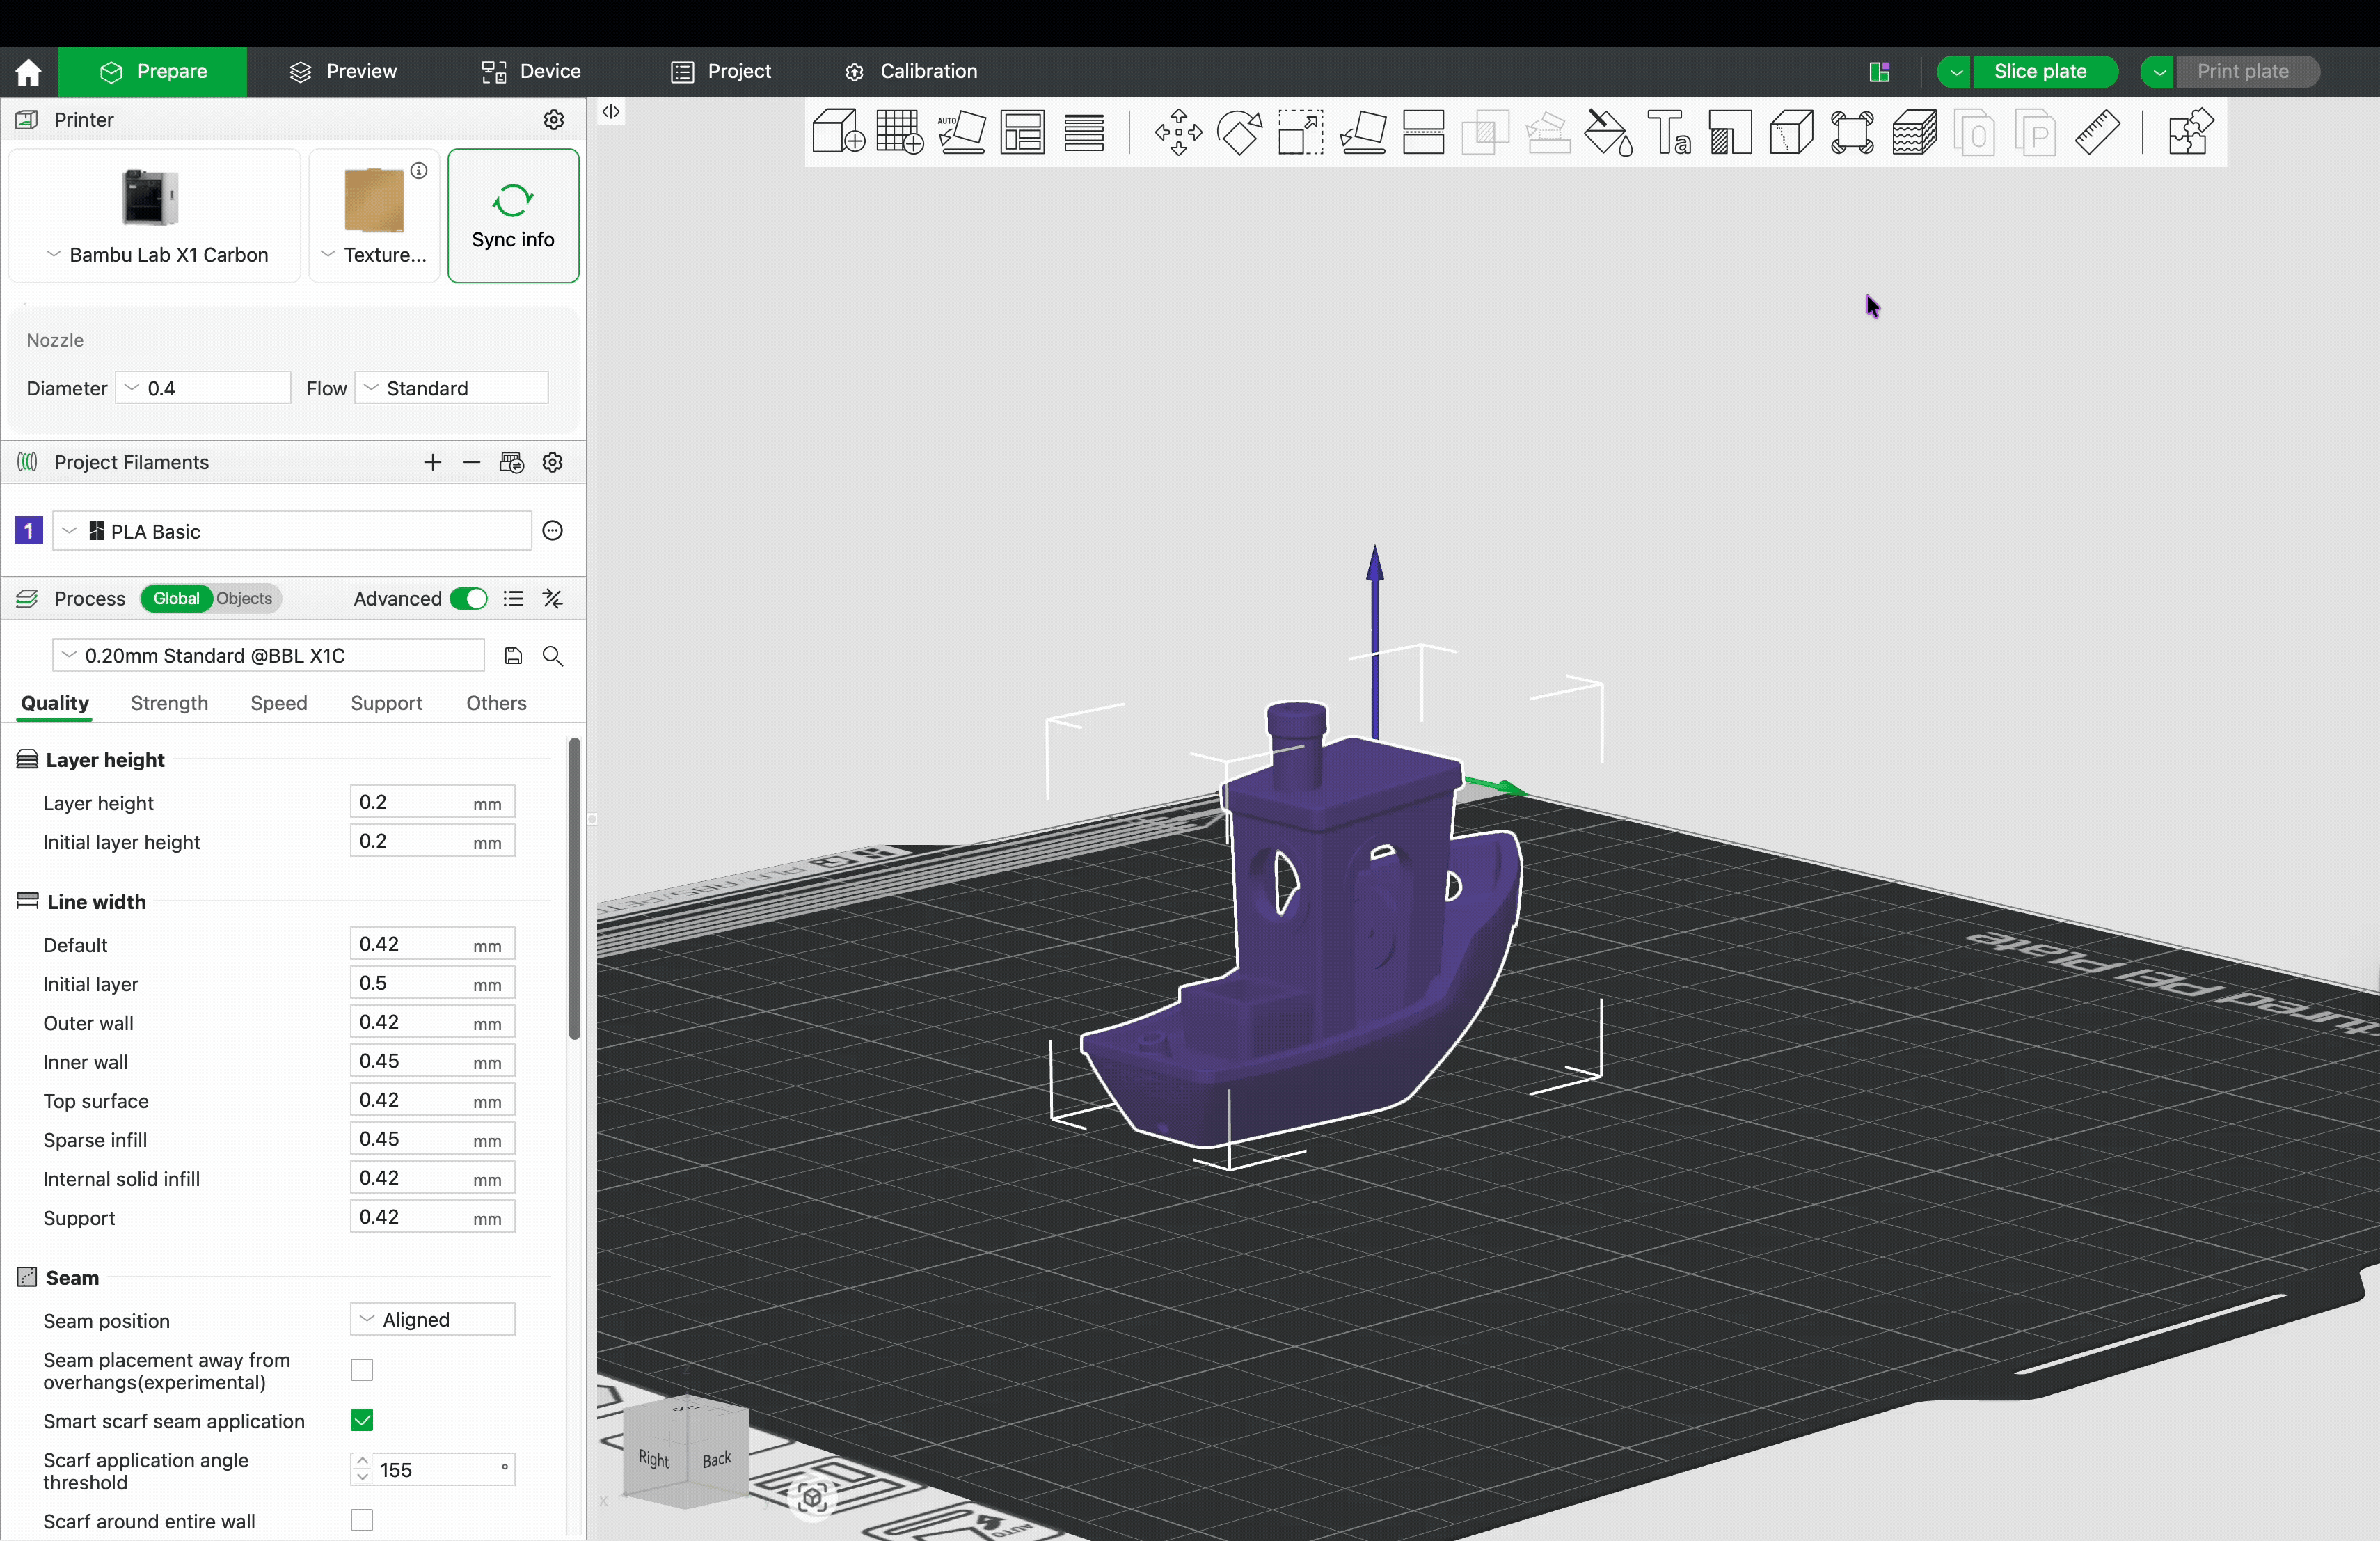Image resolution: width=2380 pixels, height=1541 pixels.
Task: Click the Add object cube icon
Action: pos(837,132)
